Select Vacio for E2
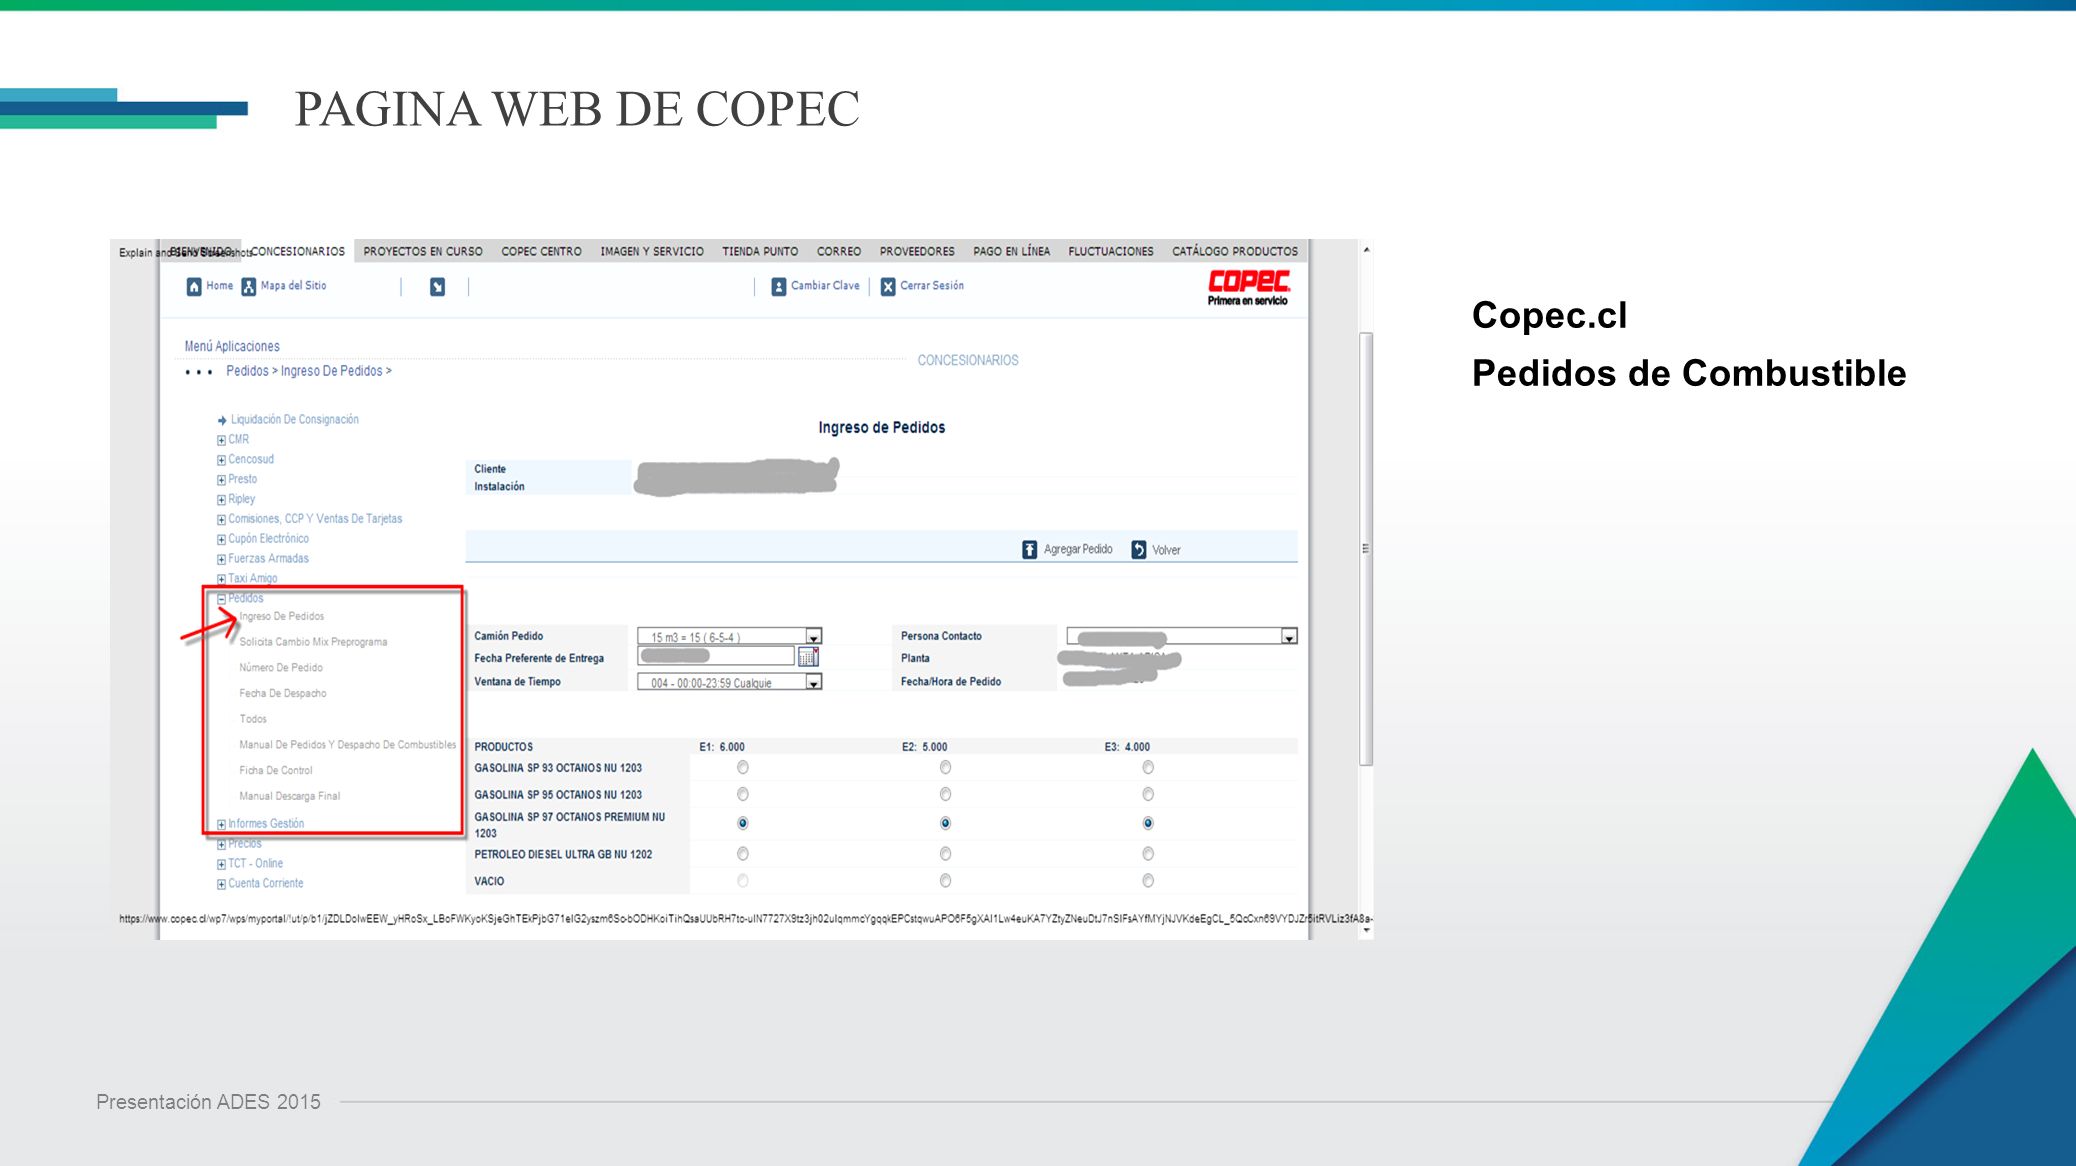The width and height of the screenshot is (2076, 1166). click(x=945, y=881)
